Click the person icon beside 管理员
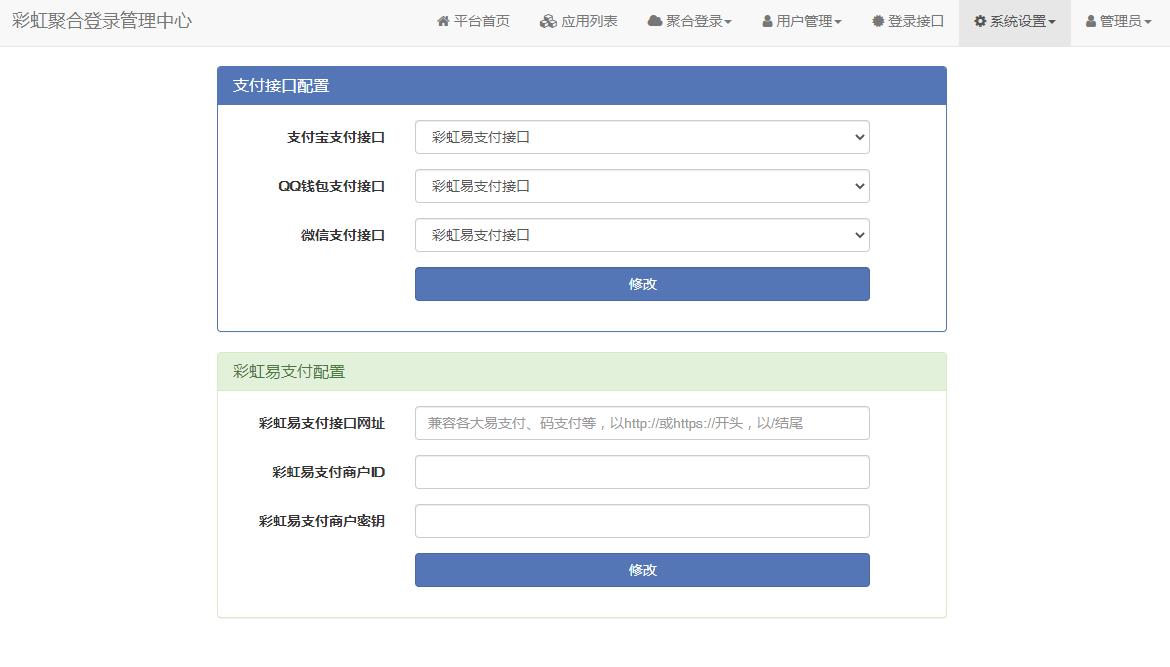Viewport: 1170px width, 667px height. pyautogui.click(x=1091, y=22)
